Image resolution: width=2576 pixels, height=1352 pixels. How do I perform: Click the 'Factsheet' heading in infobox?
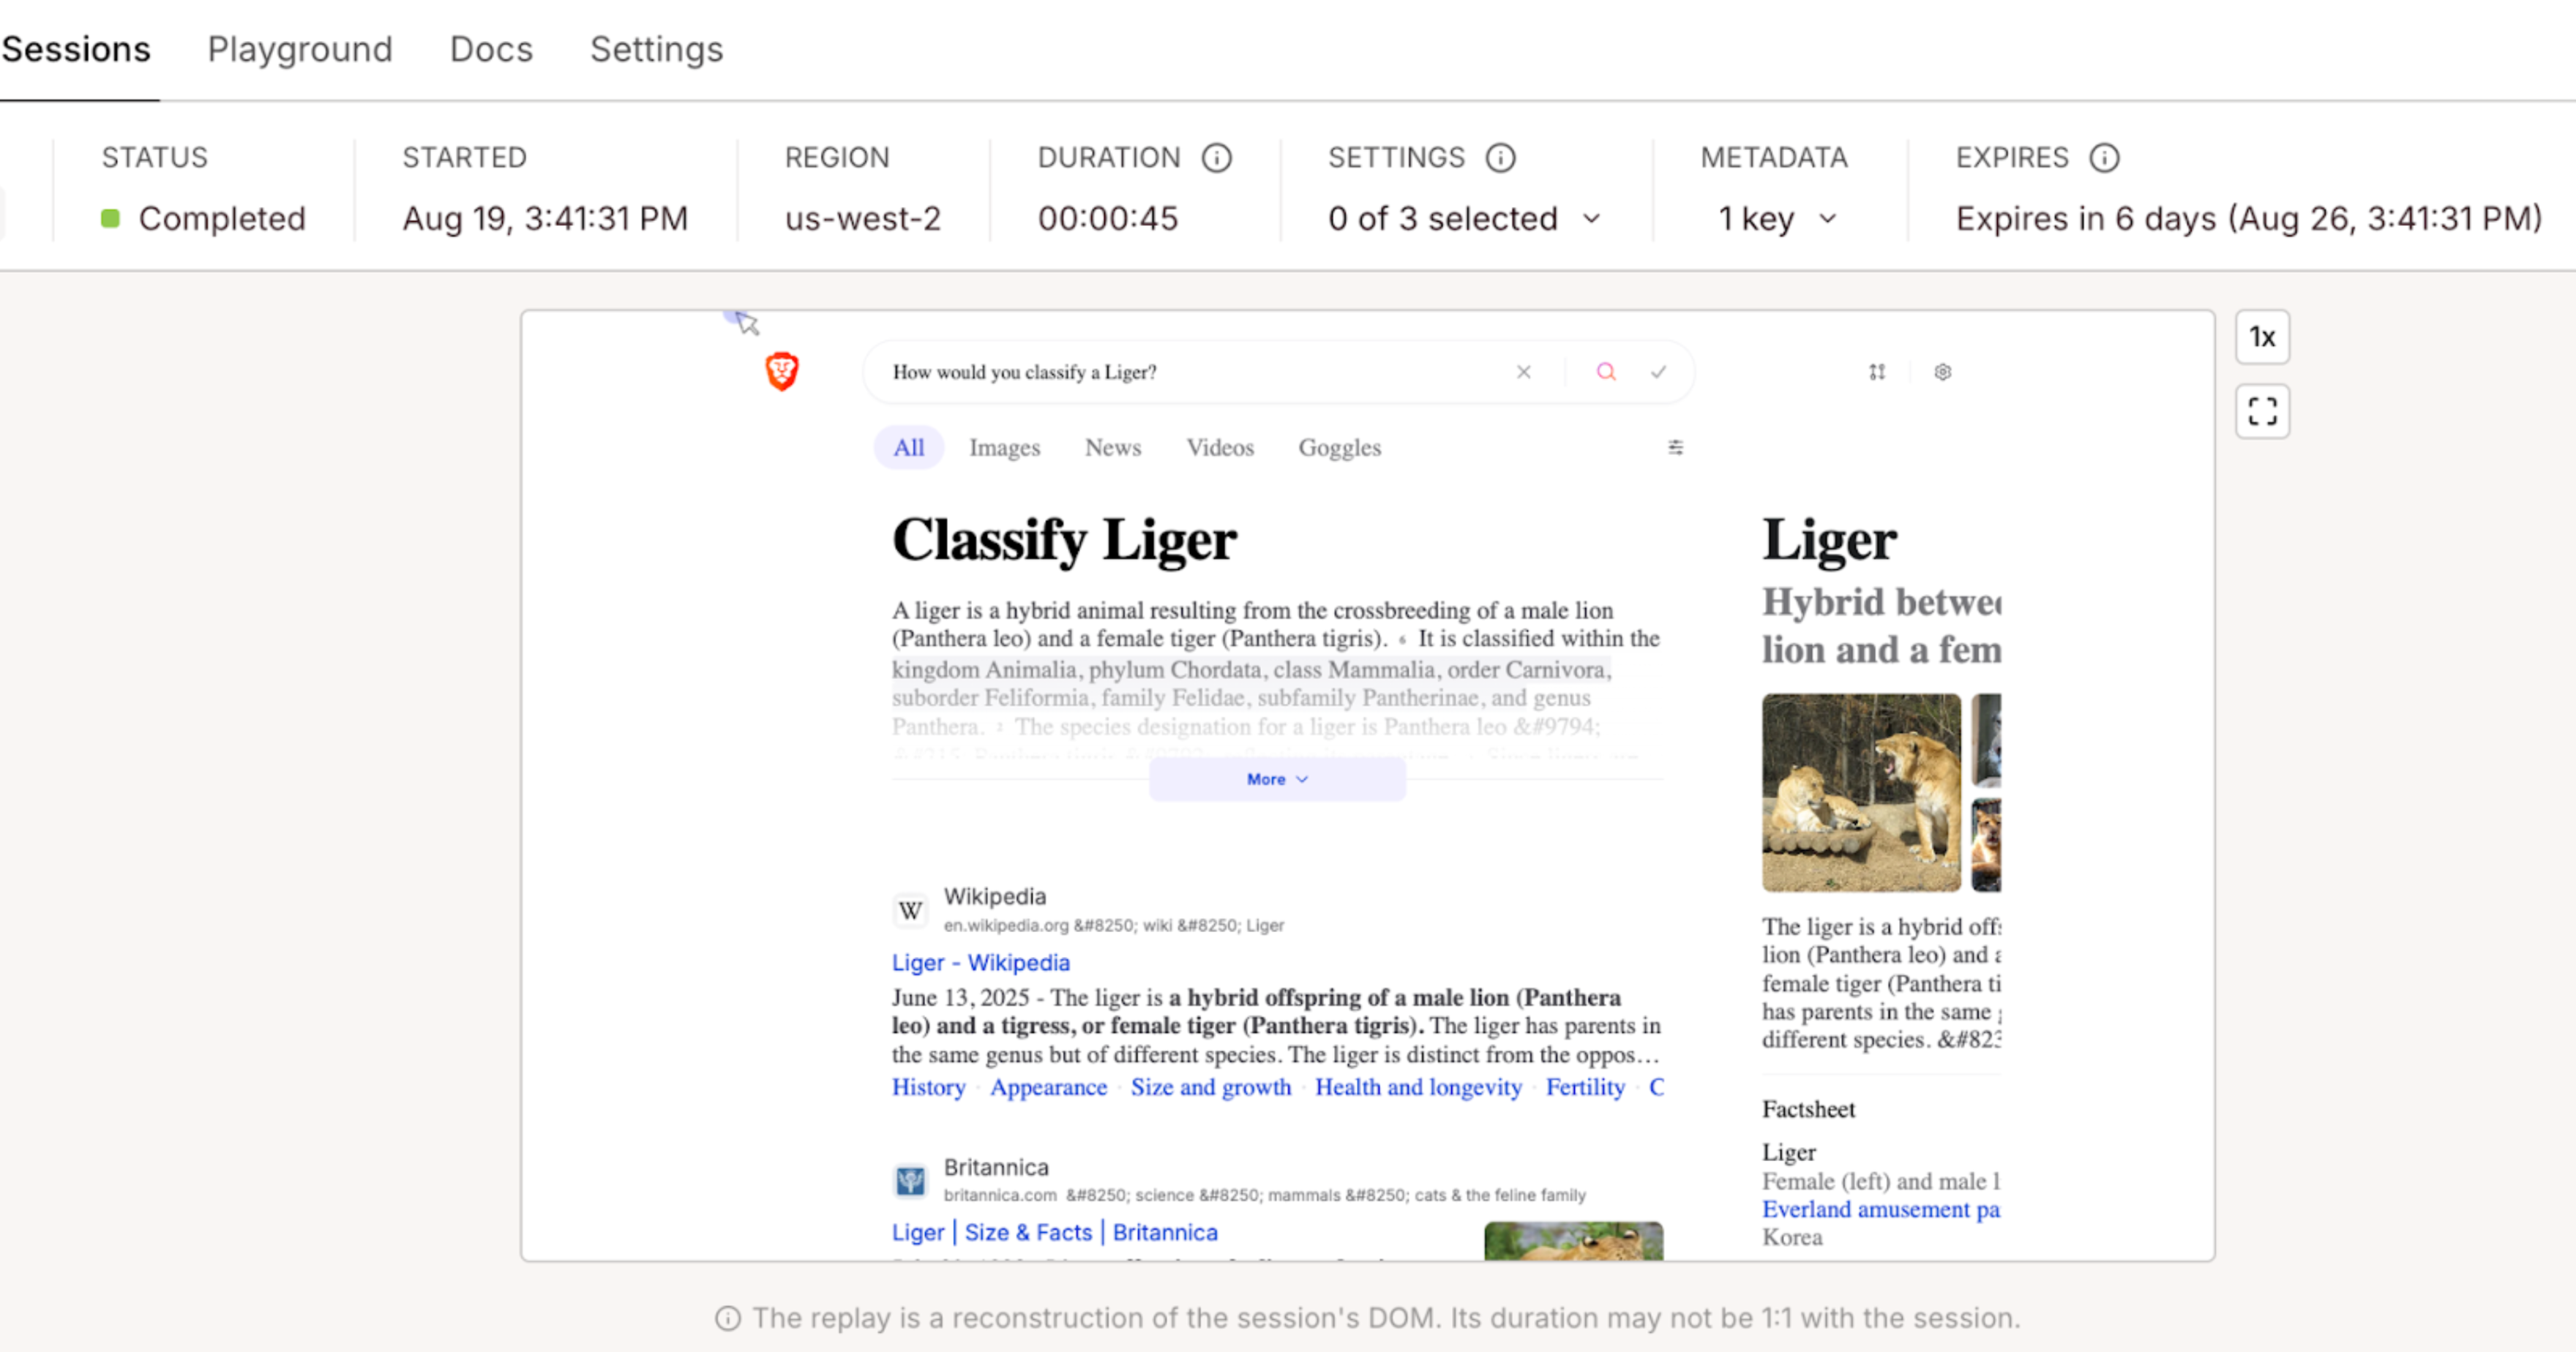pyautogui.click(x=1808, y=1109)
